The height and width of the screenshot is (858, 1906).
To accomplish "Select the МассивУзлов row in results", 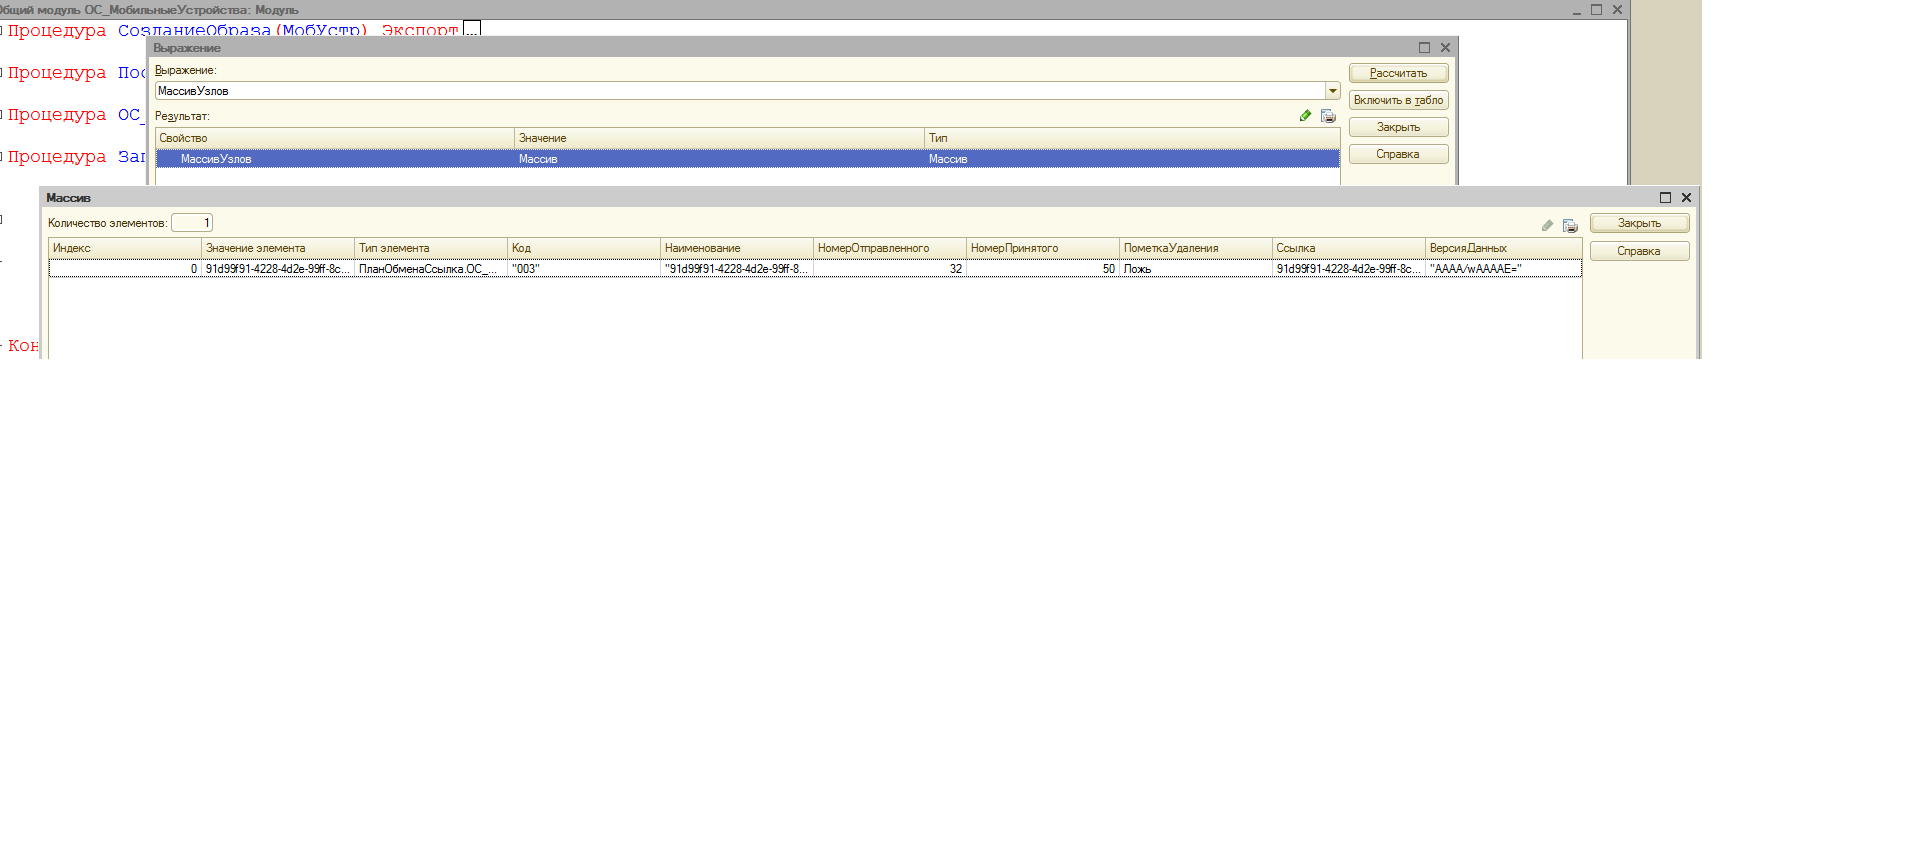I will pyautogui.click(x=216, y=159).
